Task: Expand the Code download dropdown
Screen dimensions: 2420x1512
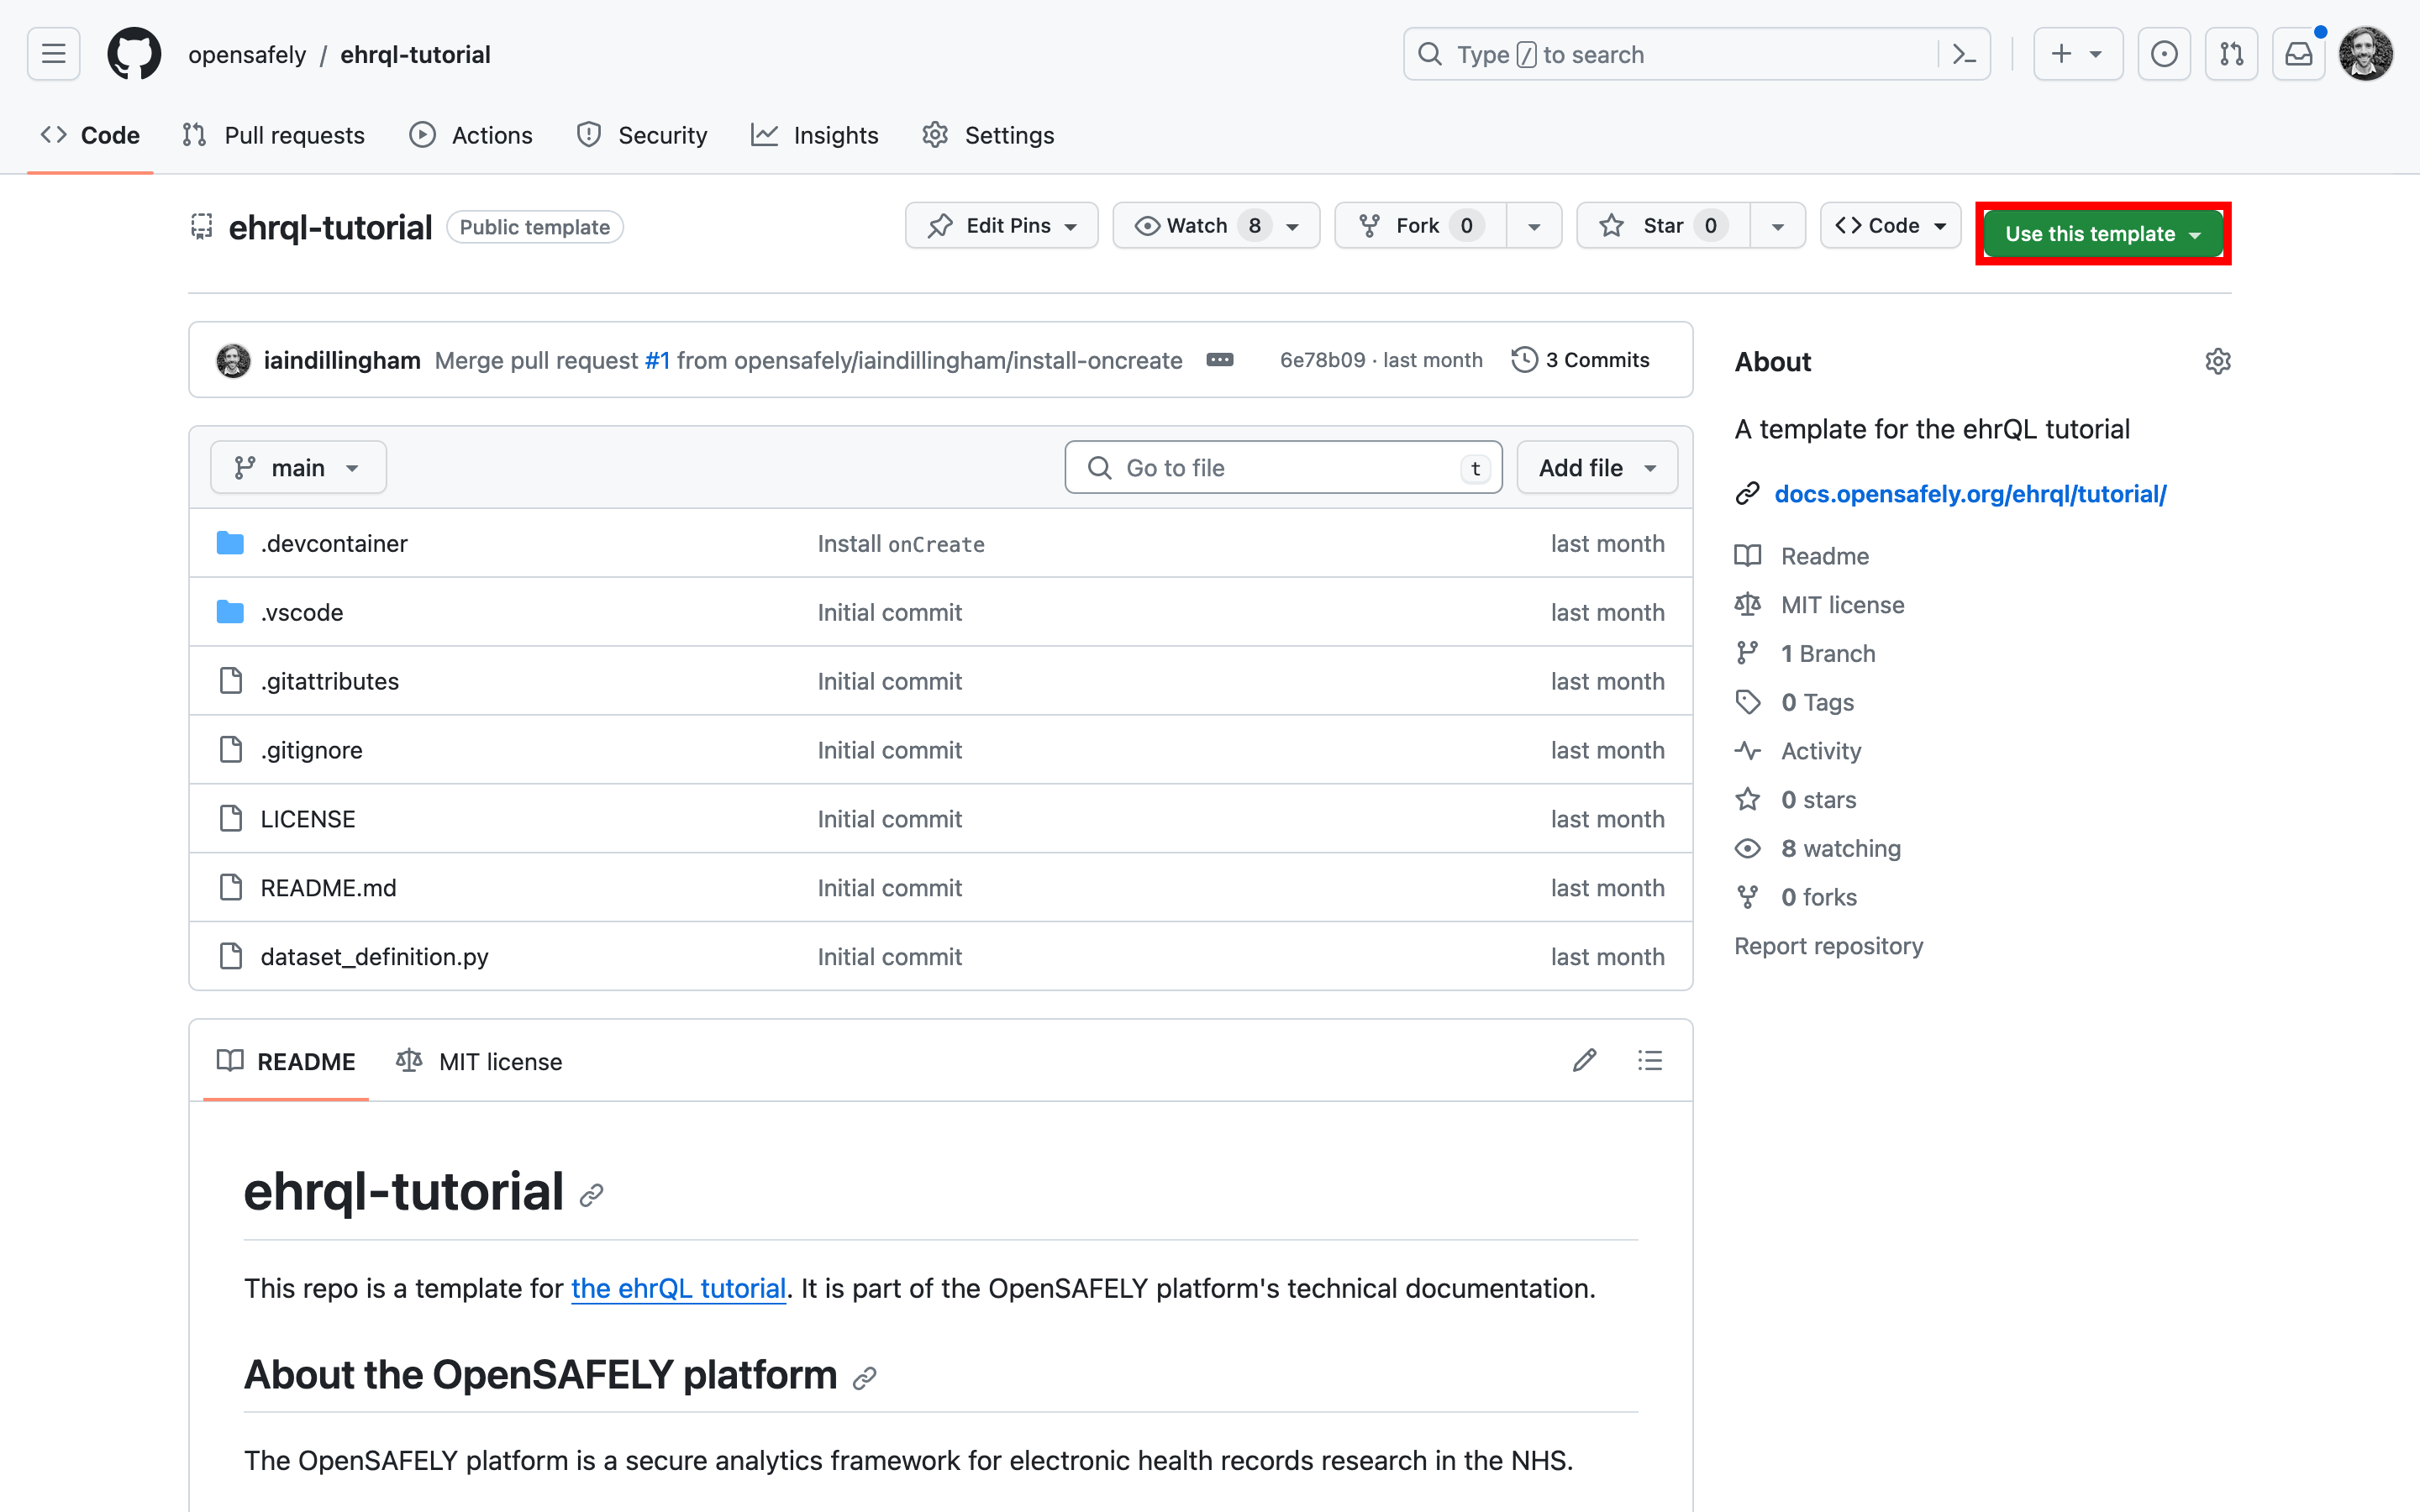Action: [x=1889, y=225]
